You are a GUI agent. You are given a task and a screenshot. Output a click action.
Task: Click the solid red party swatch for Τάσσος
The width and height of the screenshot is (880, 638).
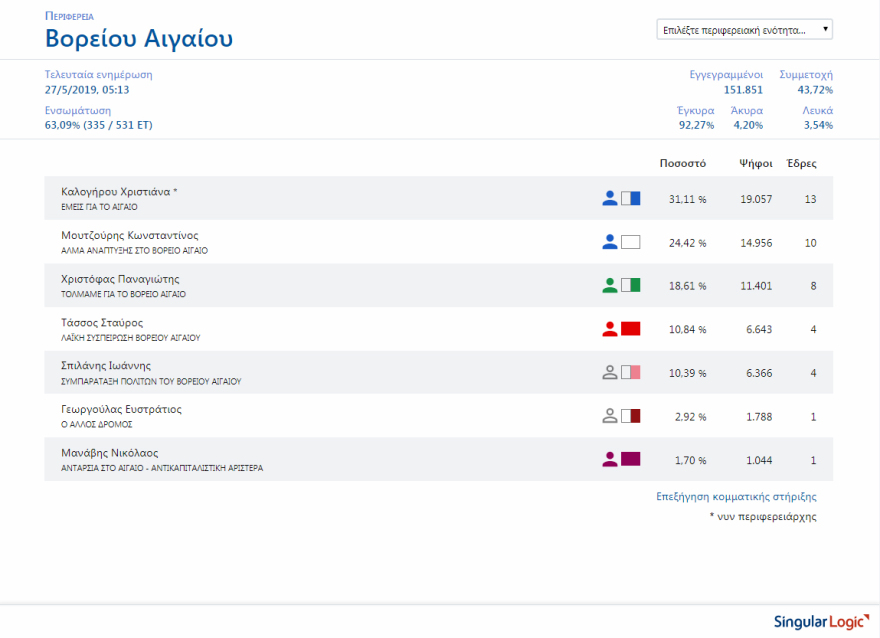pyautogui.click(x=630, y=329)
